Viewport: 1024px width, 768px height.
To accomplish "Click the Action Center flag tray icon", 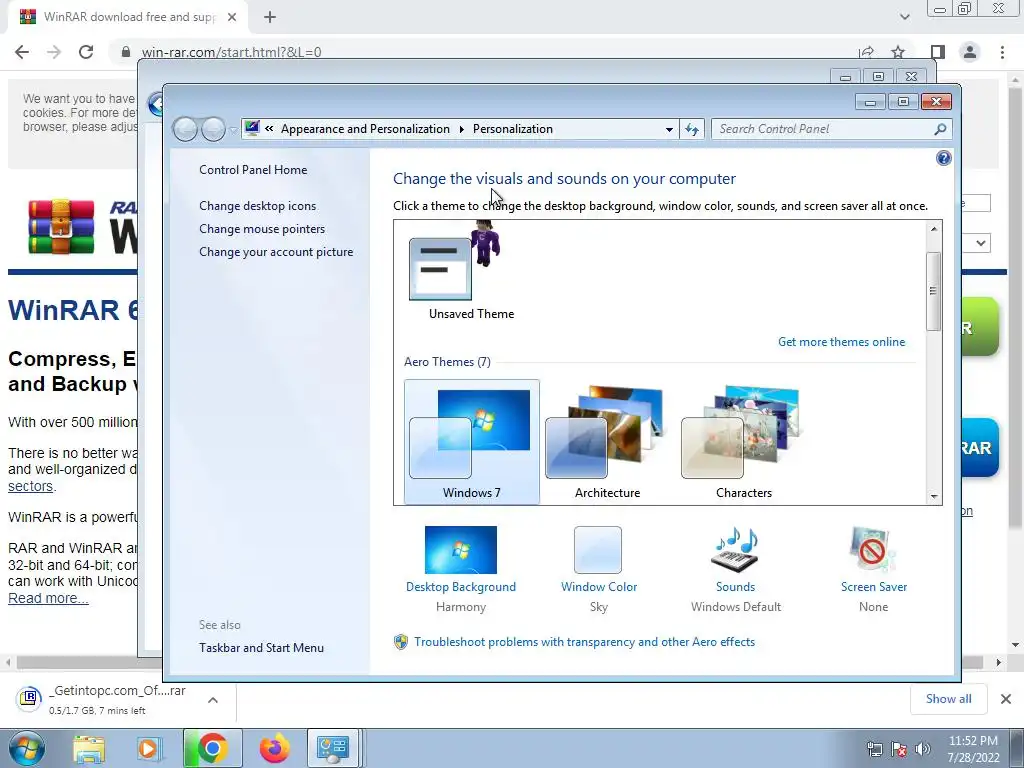I will [x=899, y=749].
